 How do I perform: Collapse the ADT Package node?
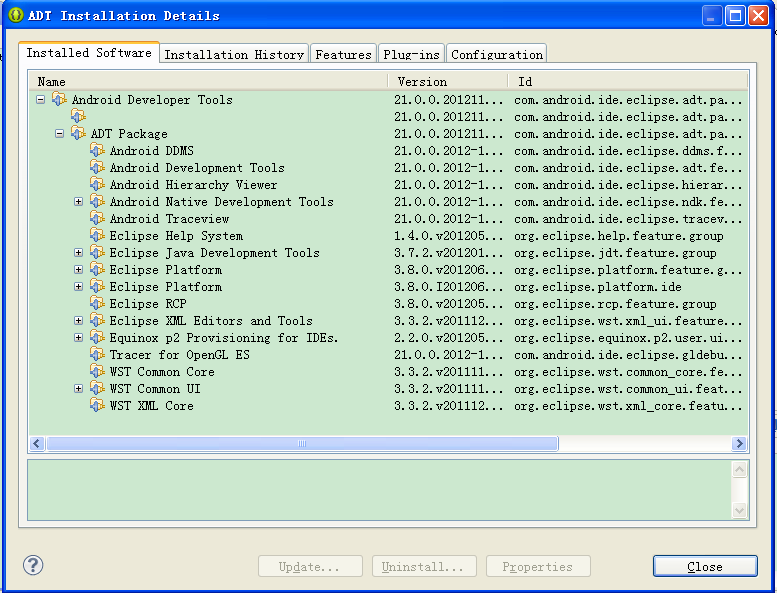59,133
